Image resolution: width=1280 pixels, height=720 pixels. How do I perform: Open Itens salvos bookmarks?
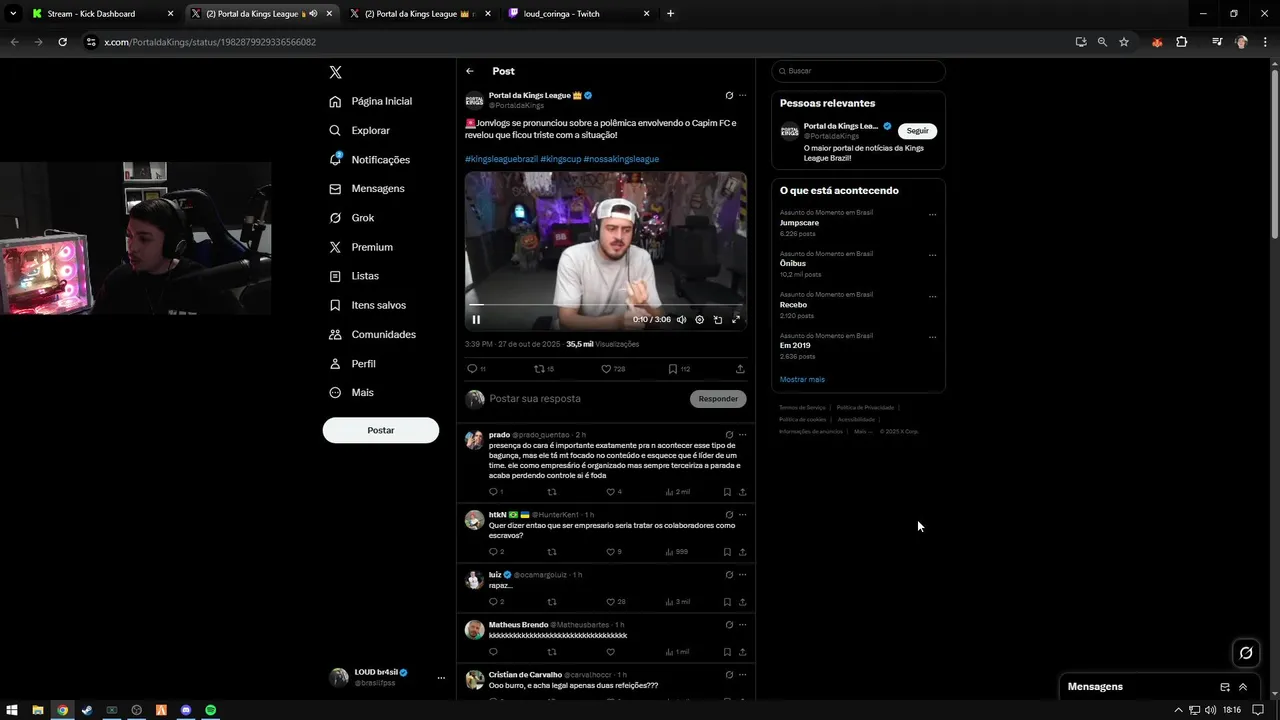point(367,305)
